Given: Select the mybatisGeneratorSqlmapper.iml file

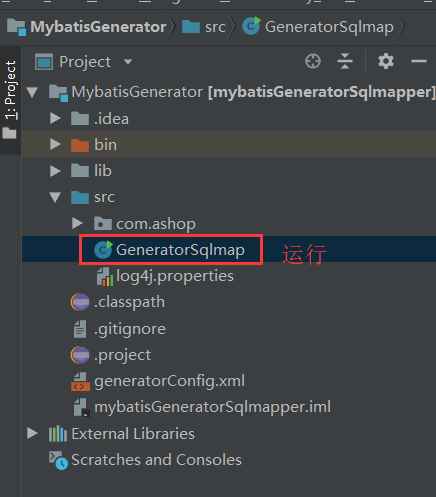Looking at the screenshot, I should tap(202, 407).
